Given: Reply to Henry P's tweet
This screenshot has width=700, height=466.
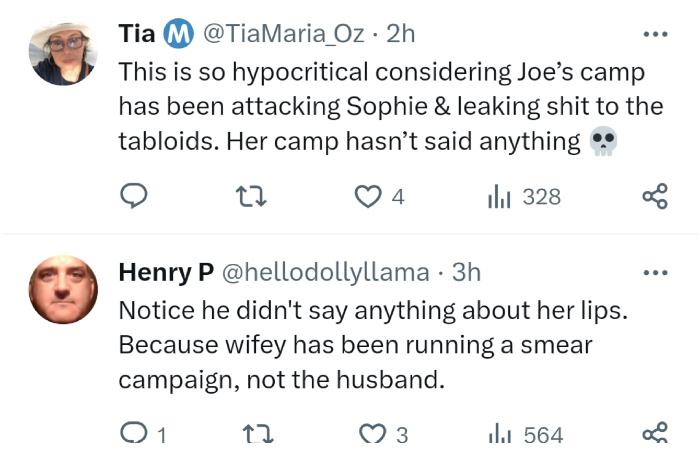Looking at the screenshot, I should click(x=133, y=434).
